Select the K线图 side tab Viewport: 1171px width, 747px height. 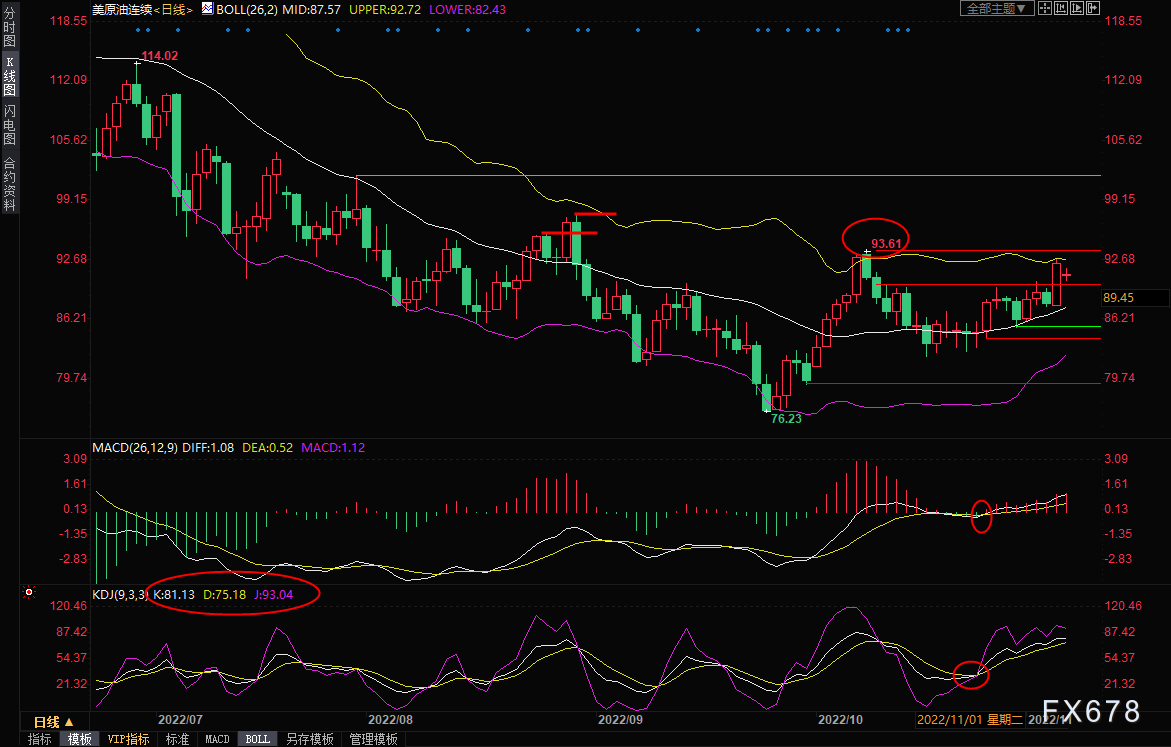click(x=9, y=75)
